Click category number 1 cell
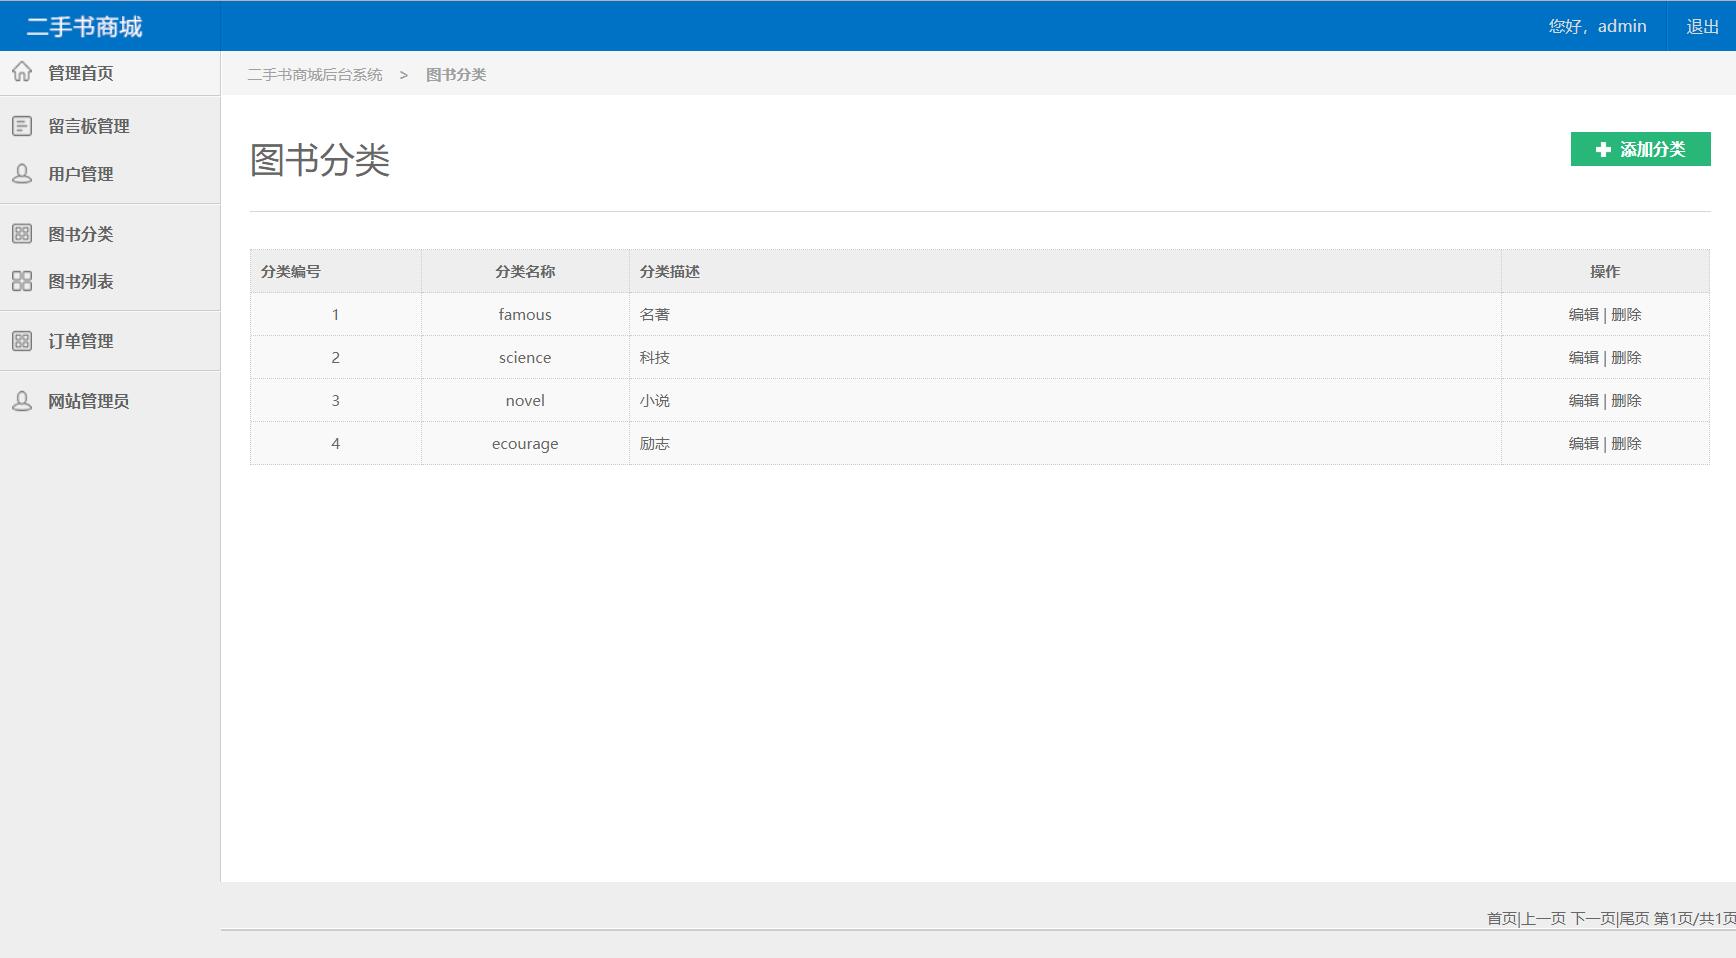Image resolution: width=1736 pixels, height=958 pixels. click(336, 314)
